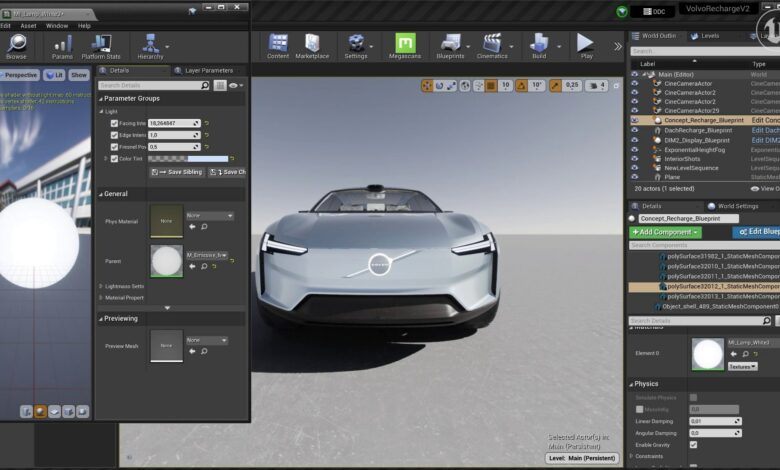780x470 pixels.
Task: Select the cylinder preview mesh icon
Action: (26, 412)
